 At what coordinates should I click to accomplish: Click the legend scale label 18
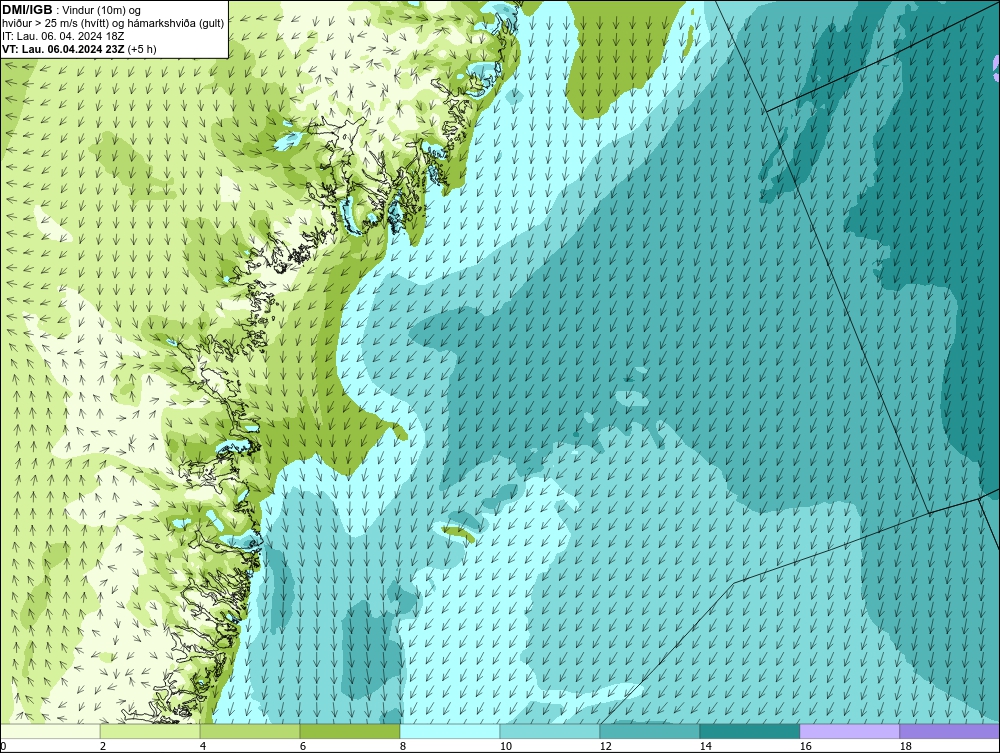[905, 746]
